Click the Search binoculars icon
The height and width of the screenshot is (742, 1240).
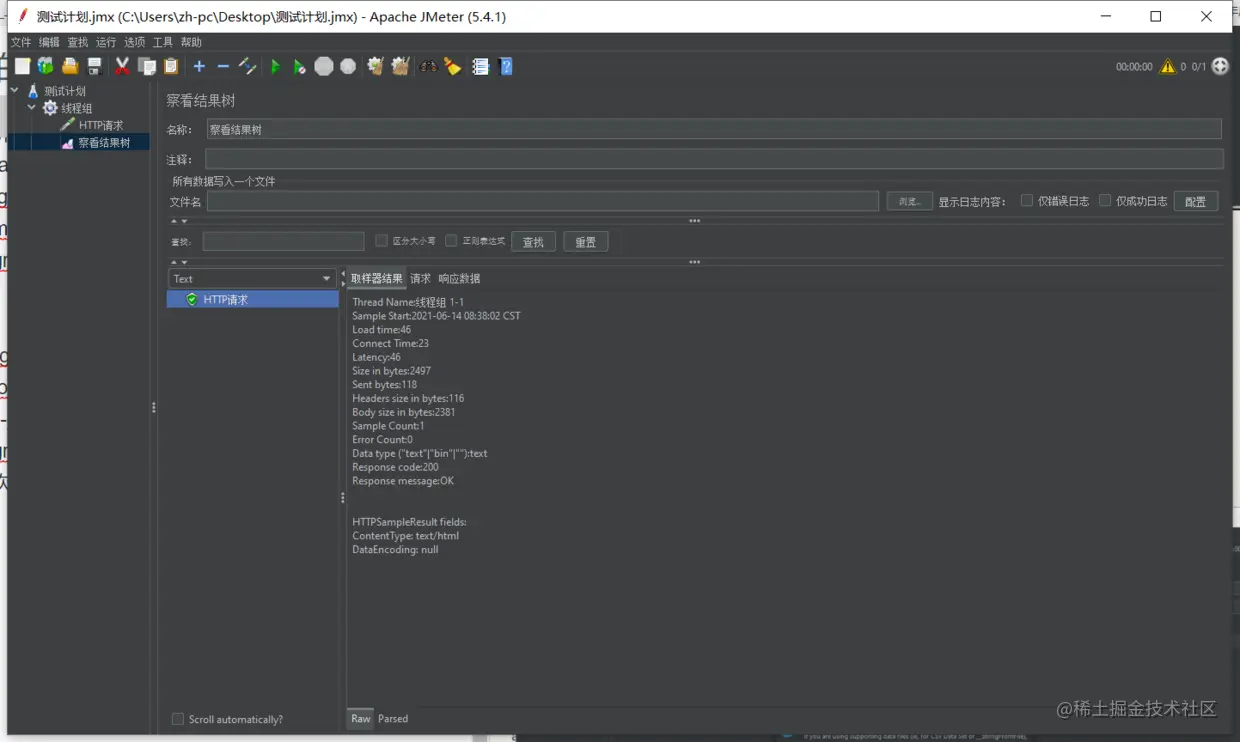428,66
